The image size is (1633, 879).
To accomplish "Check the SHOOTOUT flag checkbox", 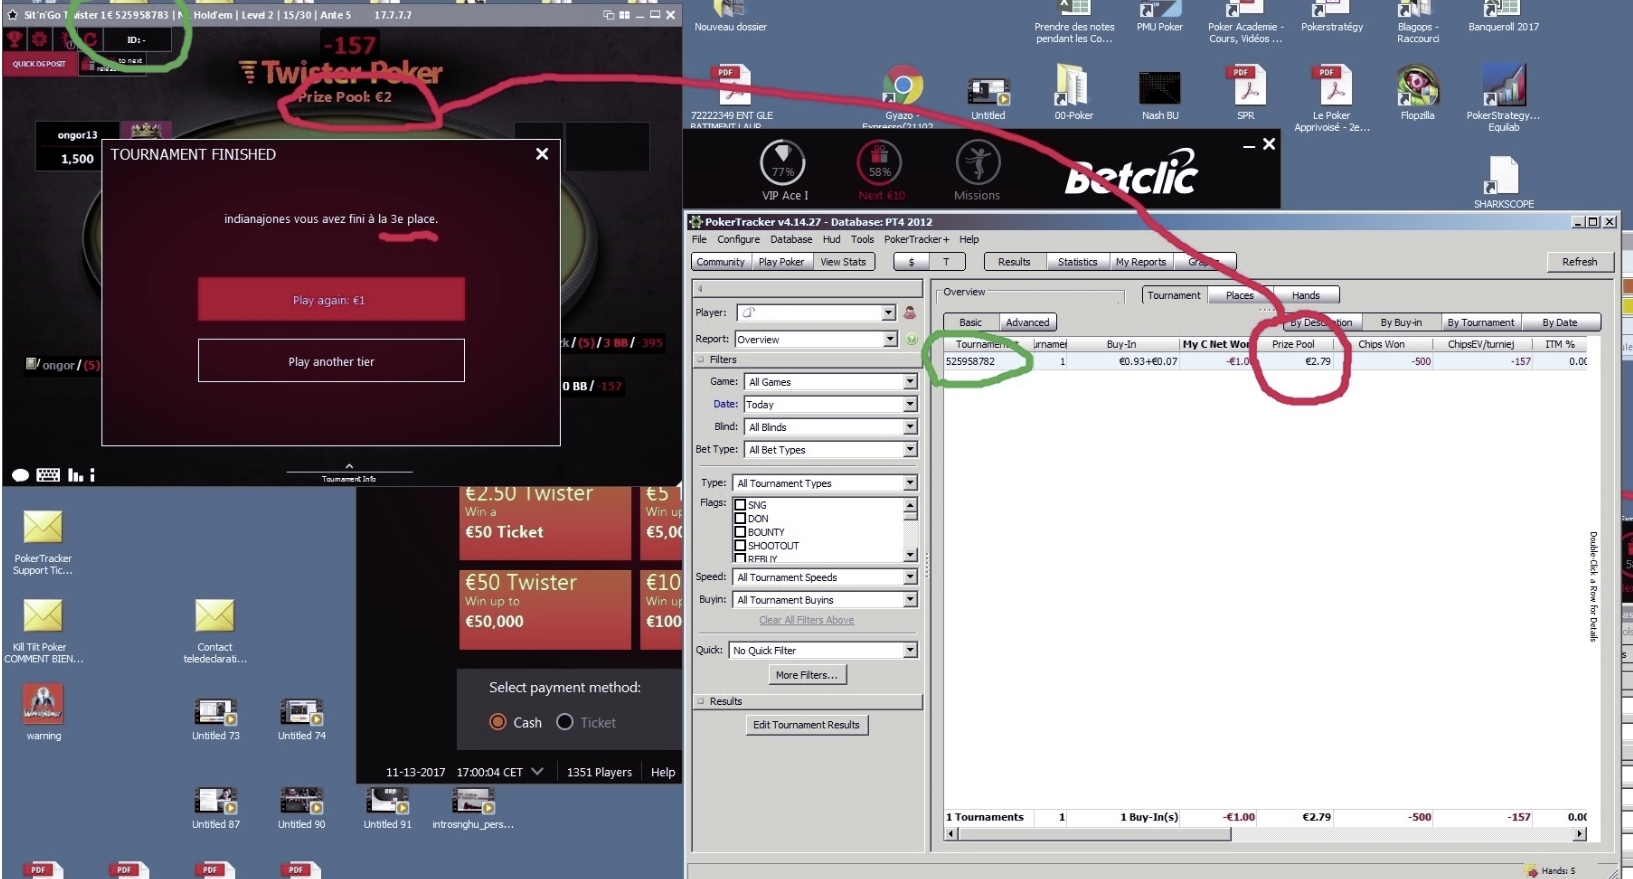I will pos(741,545).
